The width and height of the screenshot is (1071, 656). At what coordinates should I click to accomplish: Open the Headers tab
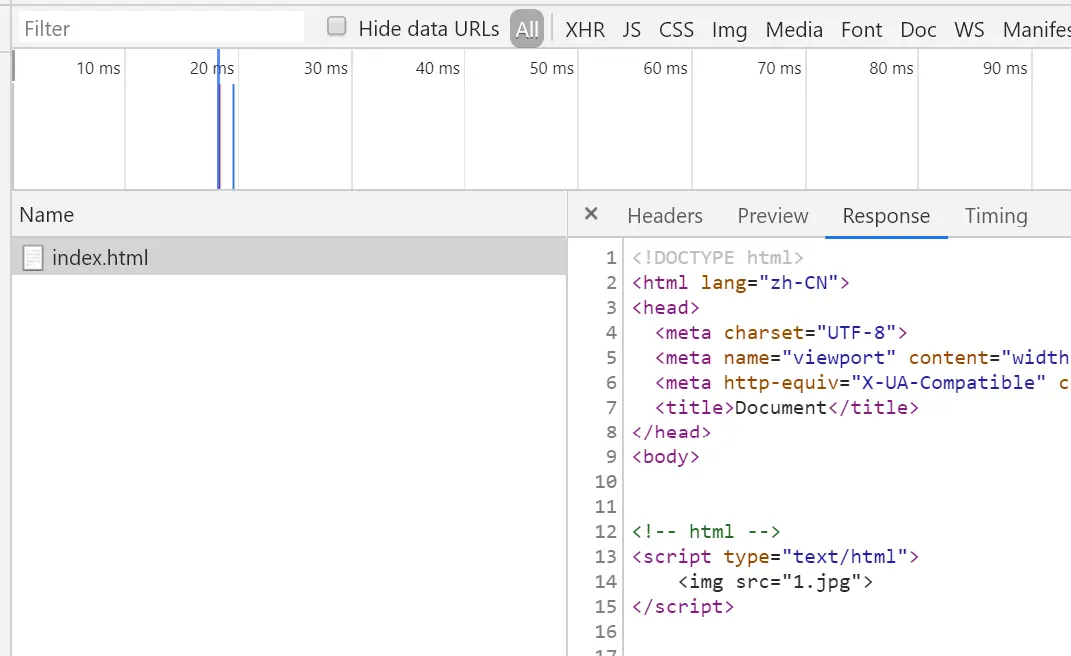[x=665, y=216]
